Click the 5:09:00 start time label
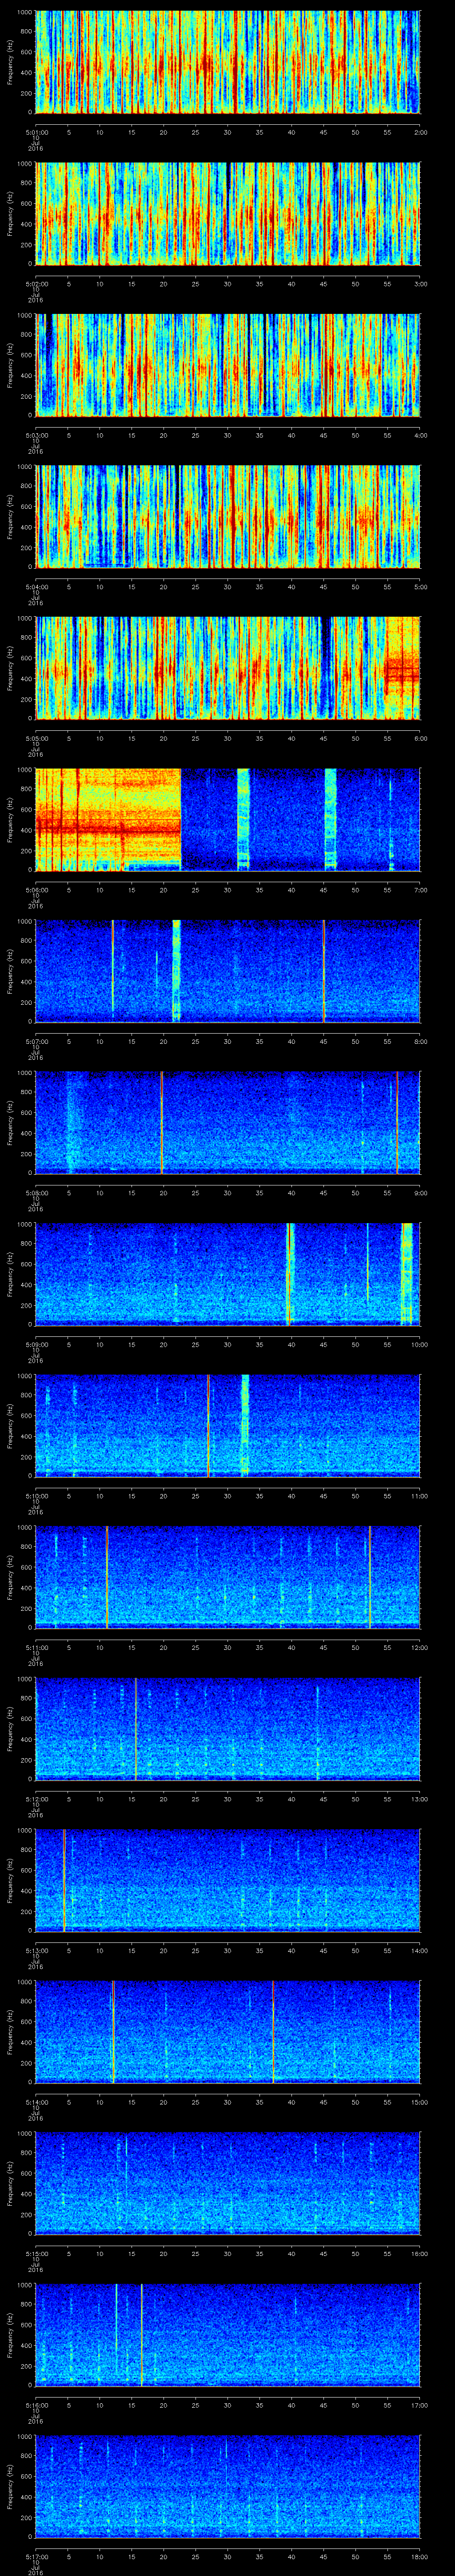This screenshot has height=2576, width=455. (x=35, y=1344)
